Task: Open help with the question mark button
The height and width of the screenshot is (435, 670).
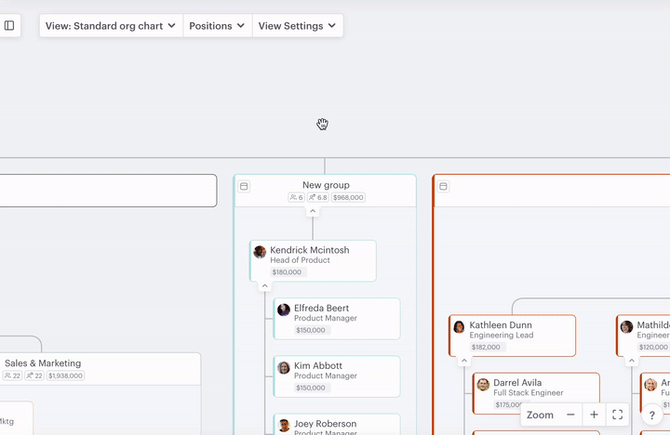Action: click(x=652, y=415)
